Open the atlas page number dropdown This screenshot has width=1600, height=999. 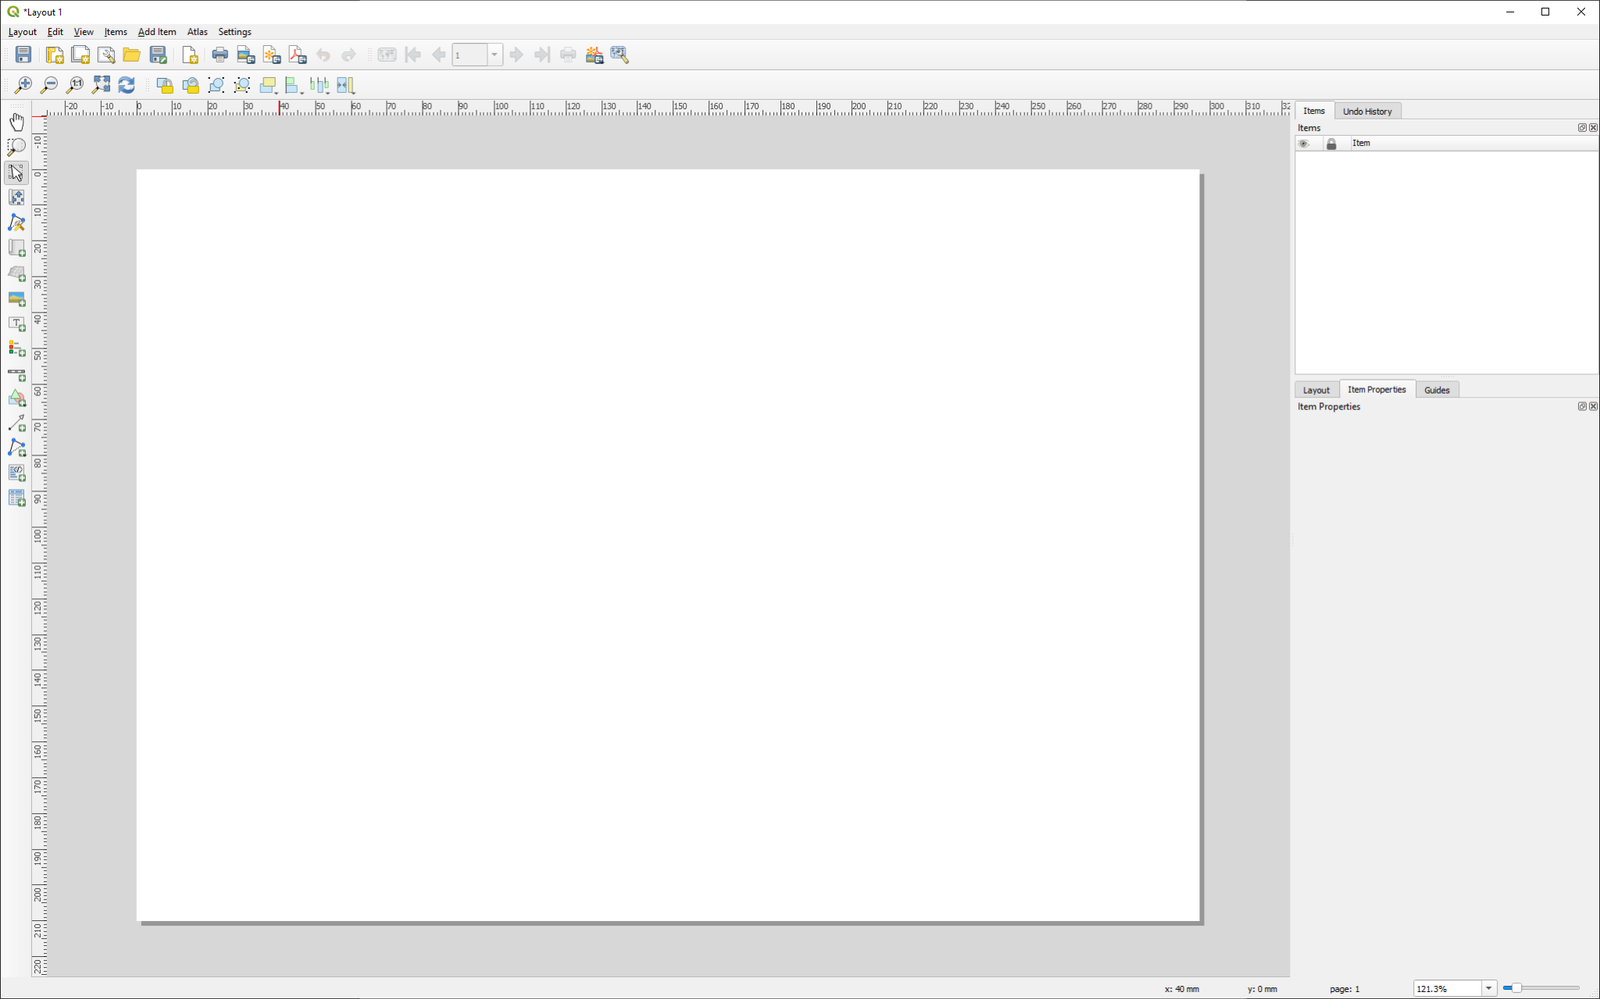tap(492, 55)
